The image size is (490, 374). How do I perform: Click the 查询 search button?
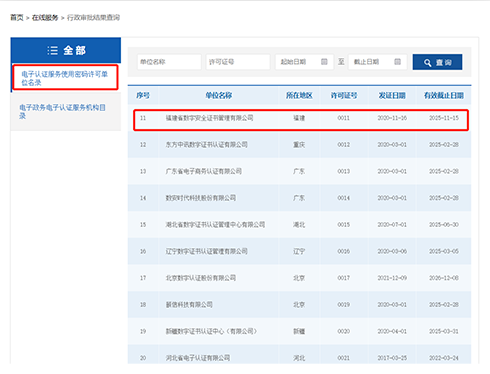coord(437,62)
